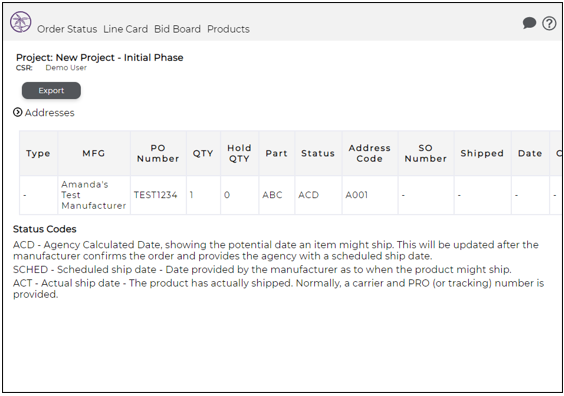This screenshot has width=564, height=396.
Task: Go to the Line Card page
Action: (x=126, y=29)
